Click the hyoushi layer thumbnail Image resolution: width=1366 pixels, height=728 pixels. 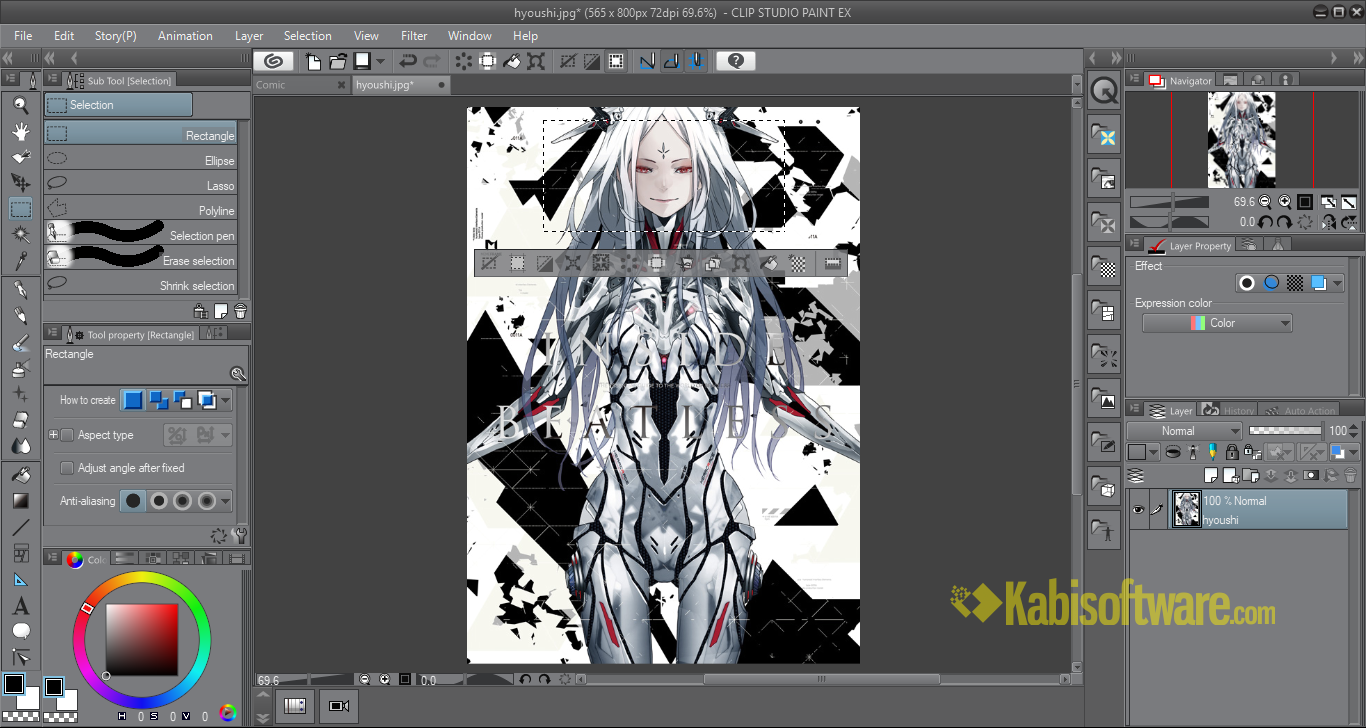(1186, 510)
